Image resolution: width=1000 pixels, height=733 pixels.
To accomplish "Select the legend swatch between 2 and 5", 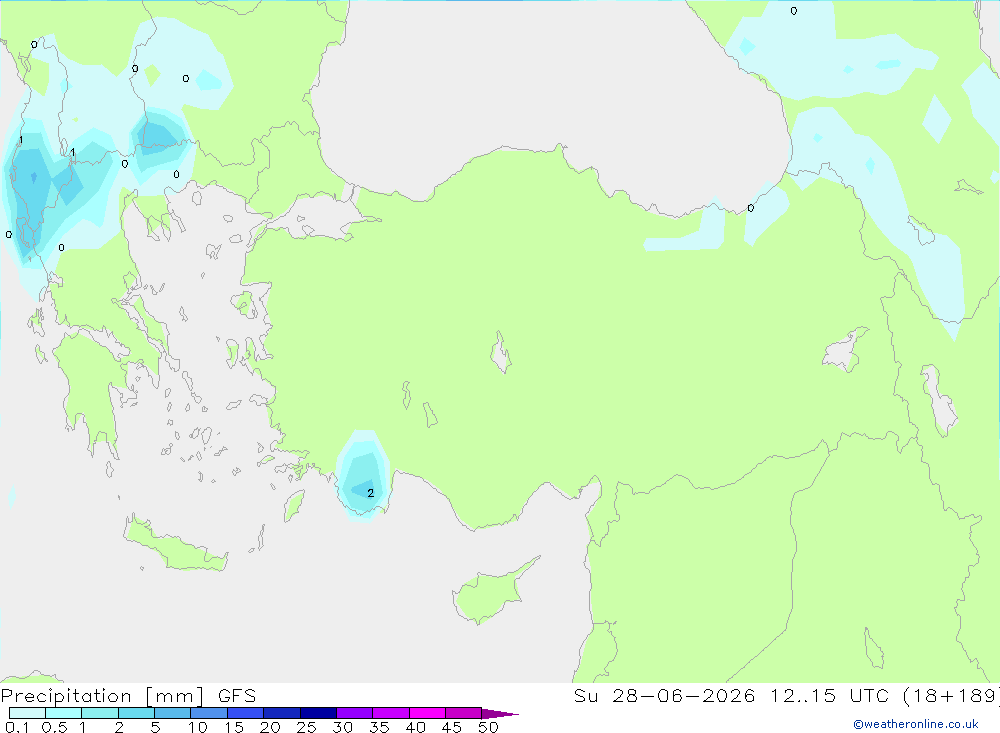I will tap(136, 713).
